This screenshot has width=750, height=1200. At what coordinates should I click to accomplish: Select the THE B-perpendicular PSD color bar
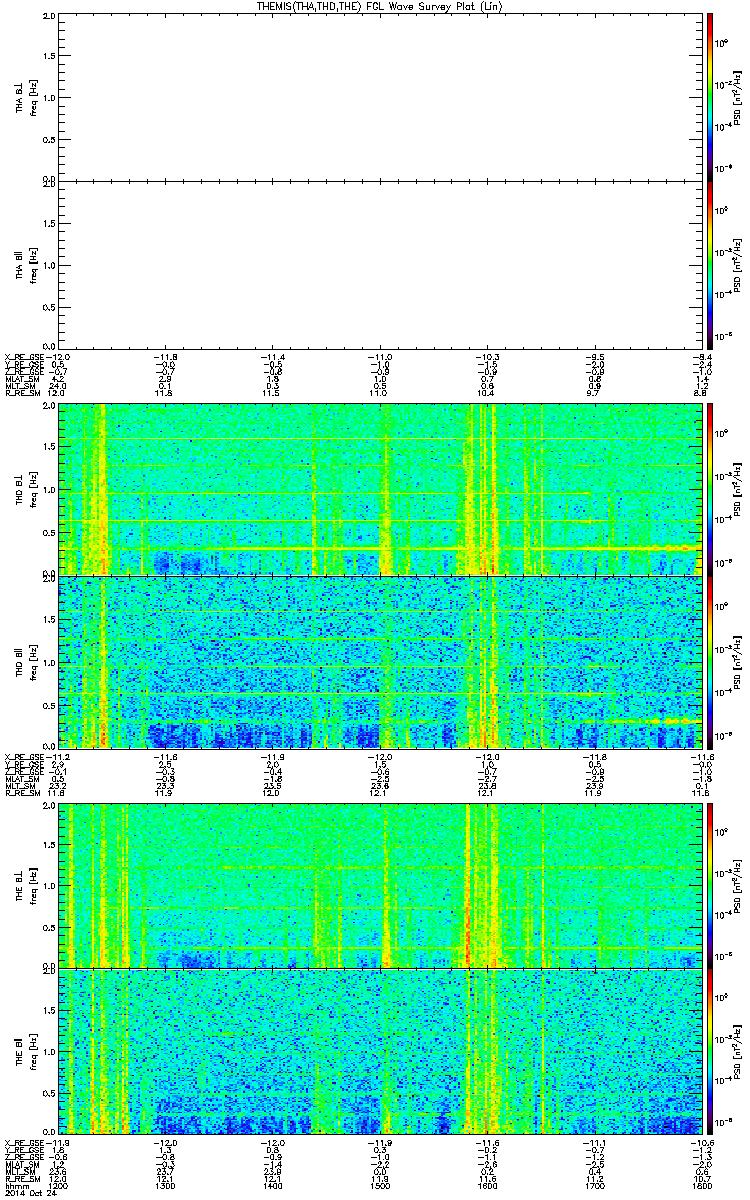[710, 884]
